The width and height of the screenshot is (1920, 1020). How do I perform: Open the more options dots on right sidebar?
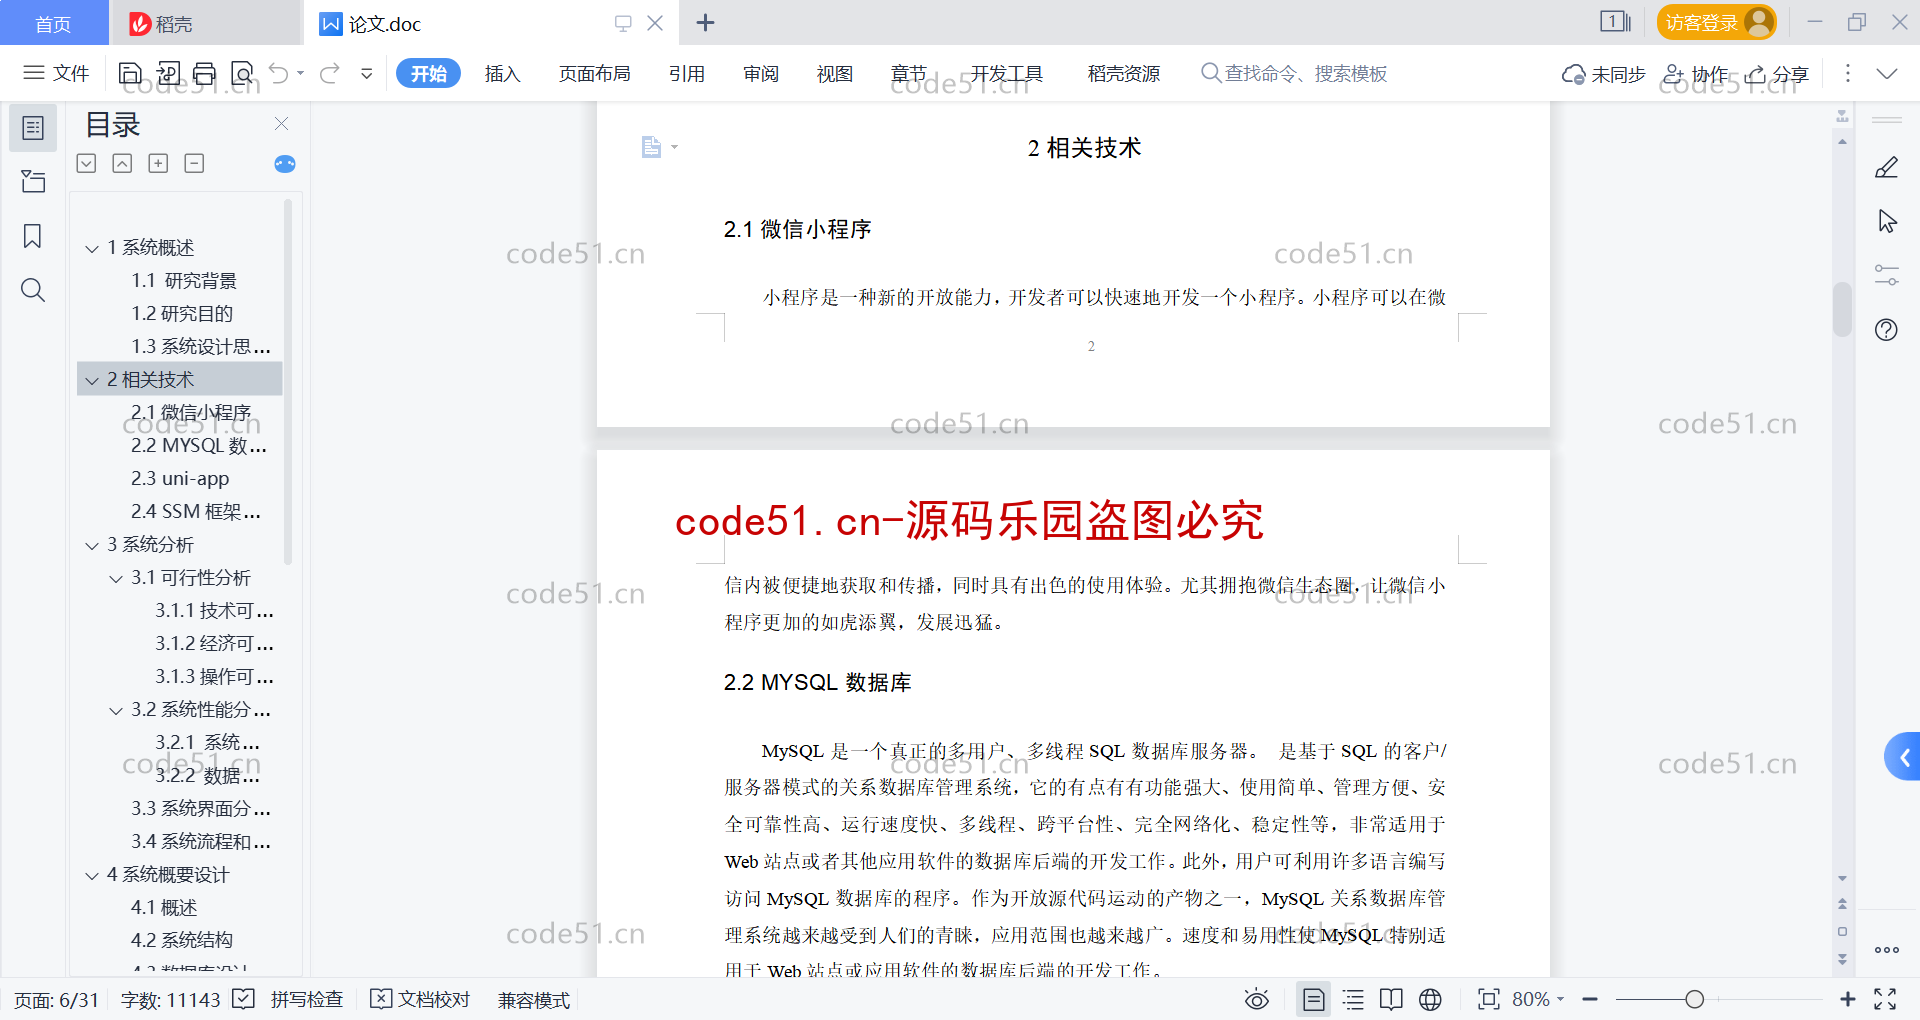(1886, 950)
